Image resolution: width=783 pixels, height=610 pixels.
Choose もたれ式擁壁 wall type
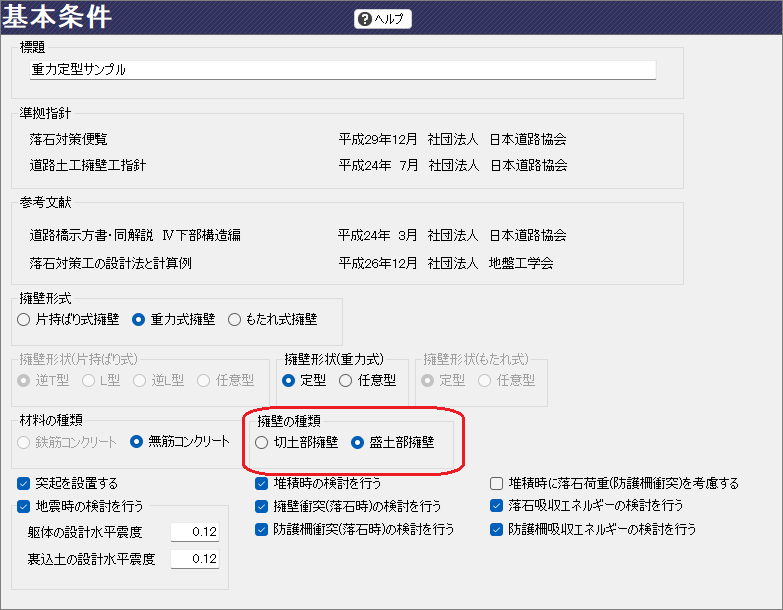point(235,320)
